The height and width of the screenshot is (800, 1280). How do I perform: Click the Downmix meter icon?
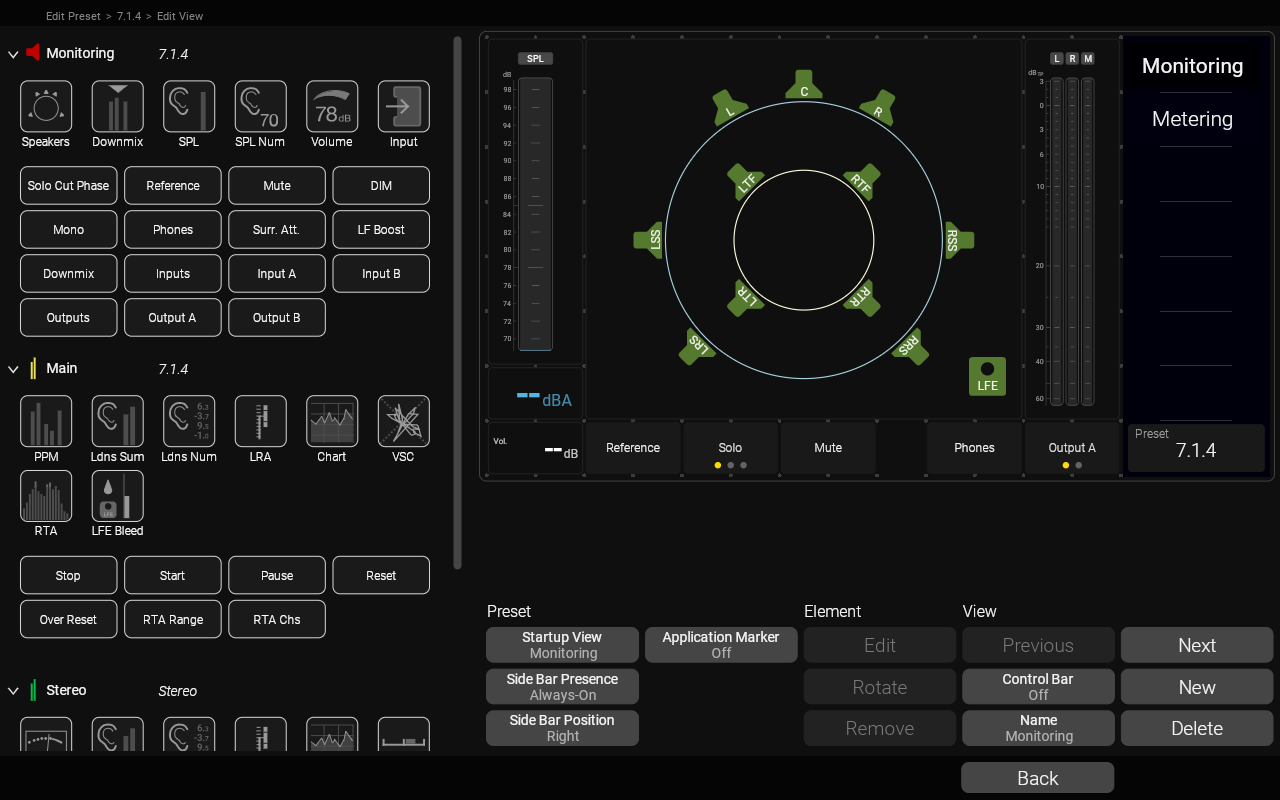point(118,107)
